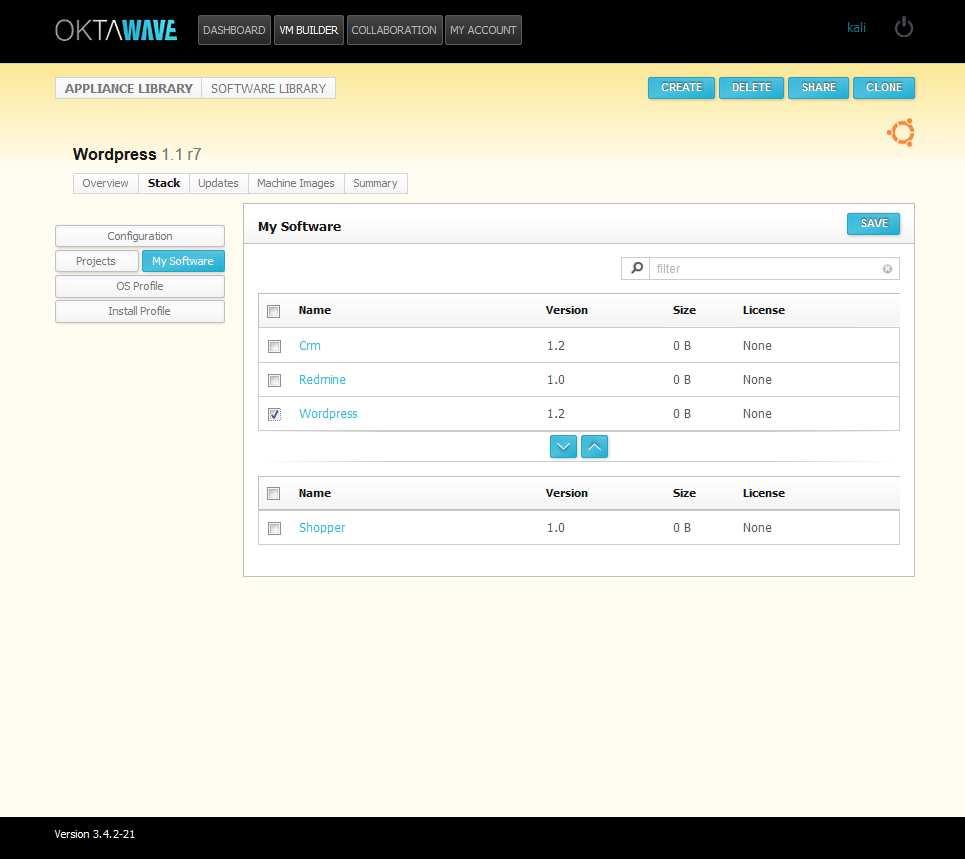Switch to the Appliance Library tab
The width and height of the screenshot is (965, 859).
[129, 89]
